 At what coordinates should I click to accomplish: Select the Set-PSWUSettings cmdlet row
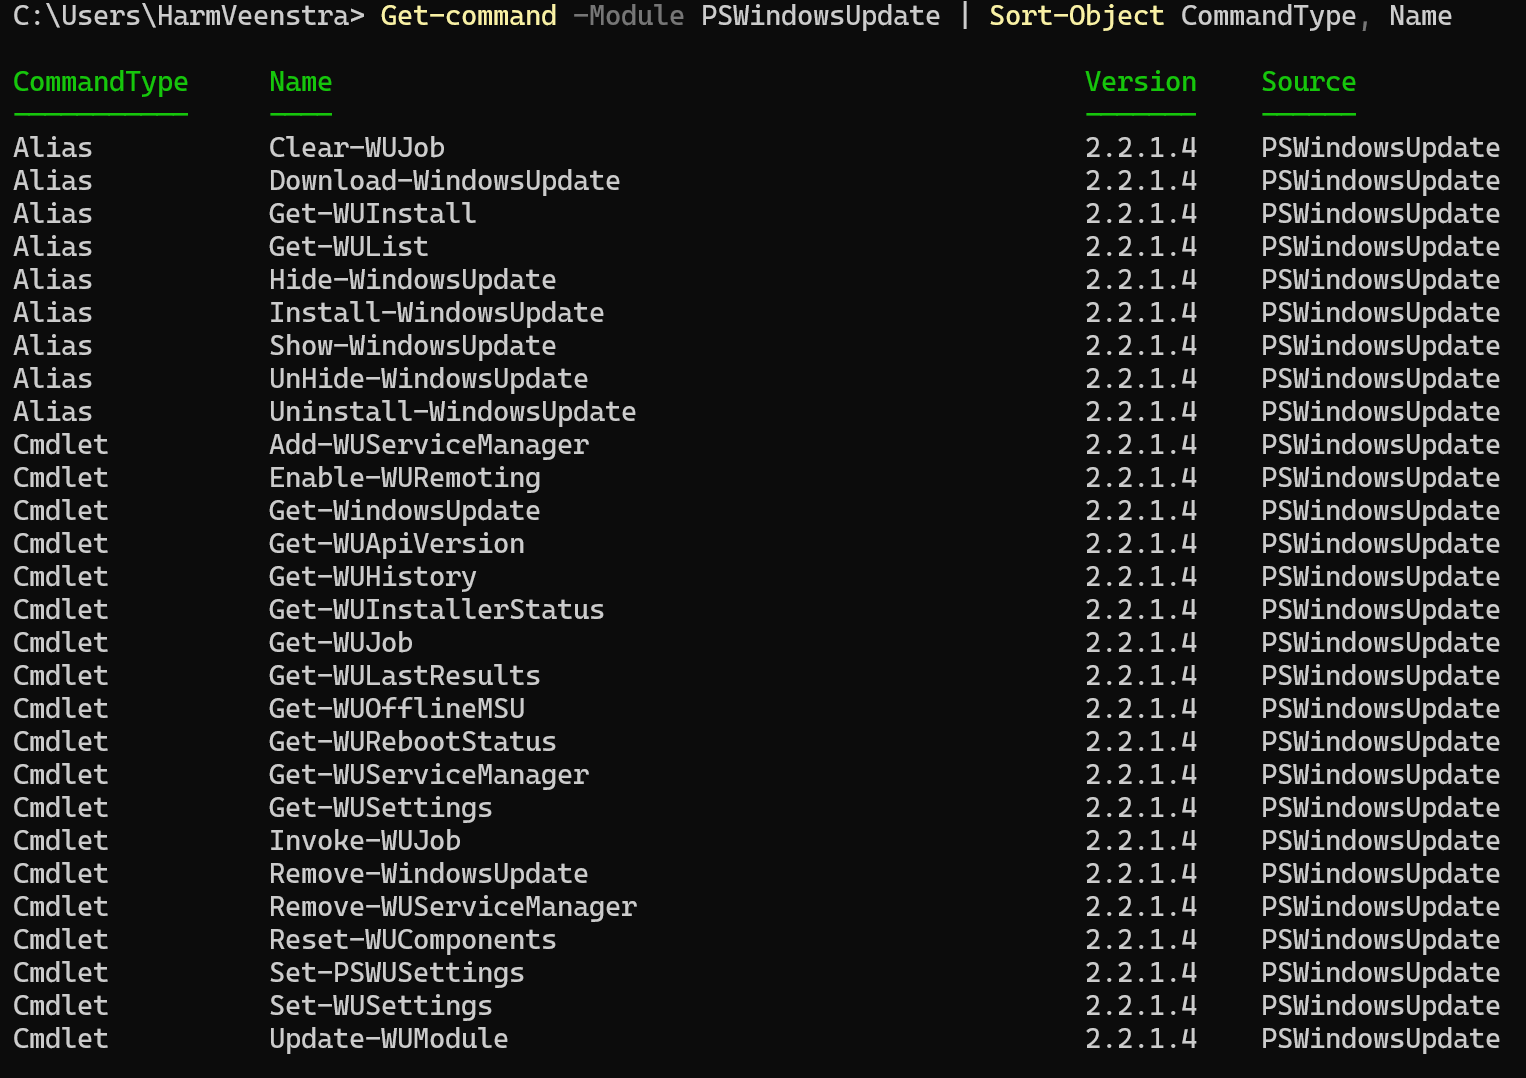(396, 972)
